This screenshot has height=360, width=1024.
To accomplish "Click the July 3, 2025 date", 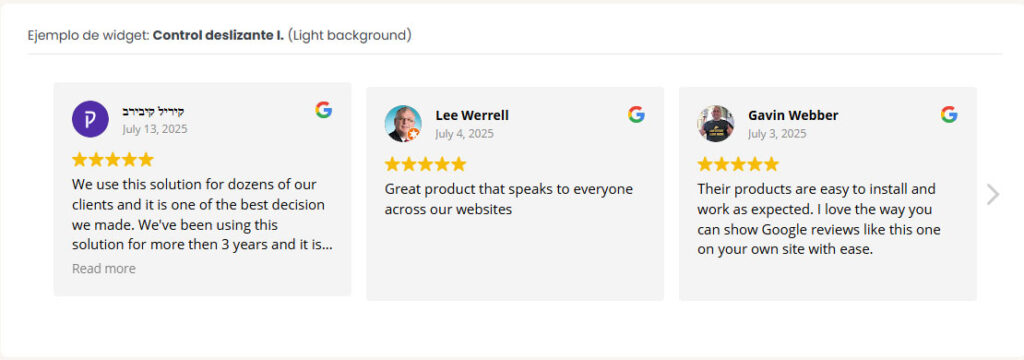I will [x=777, y=134].
